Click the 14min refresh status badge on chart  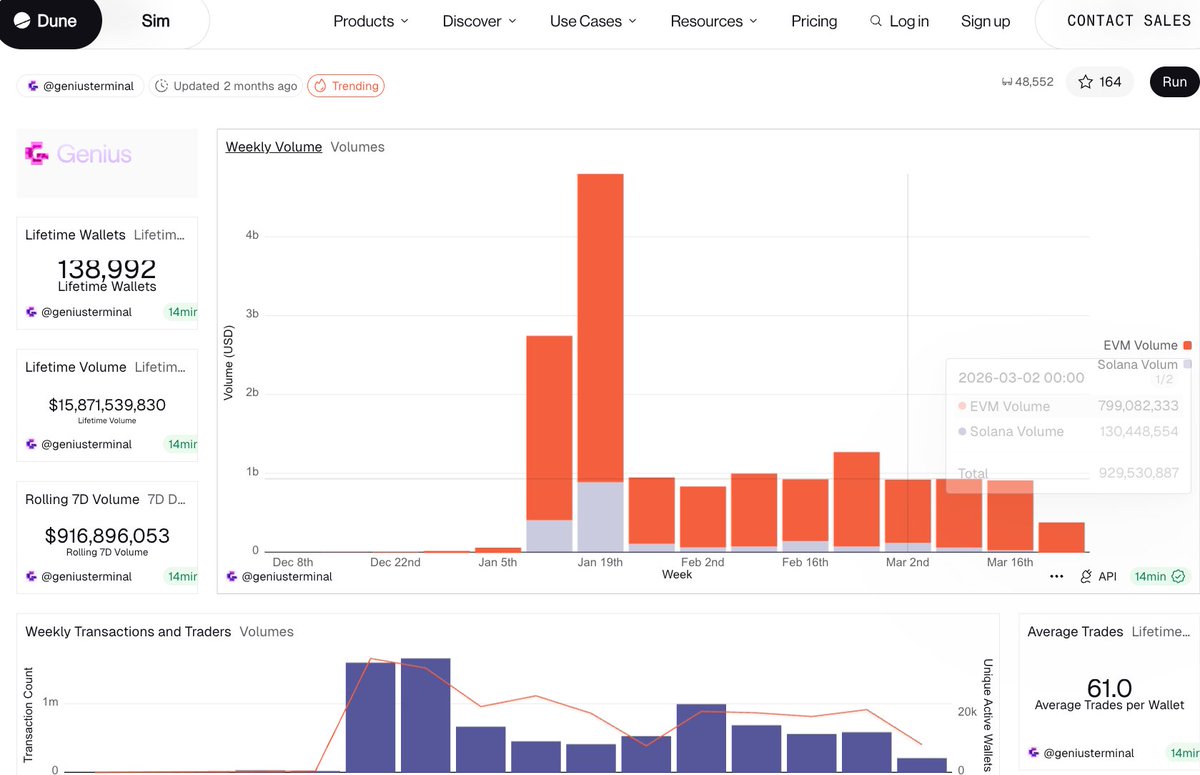point(1158,577)
